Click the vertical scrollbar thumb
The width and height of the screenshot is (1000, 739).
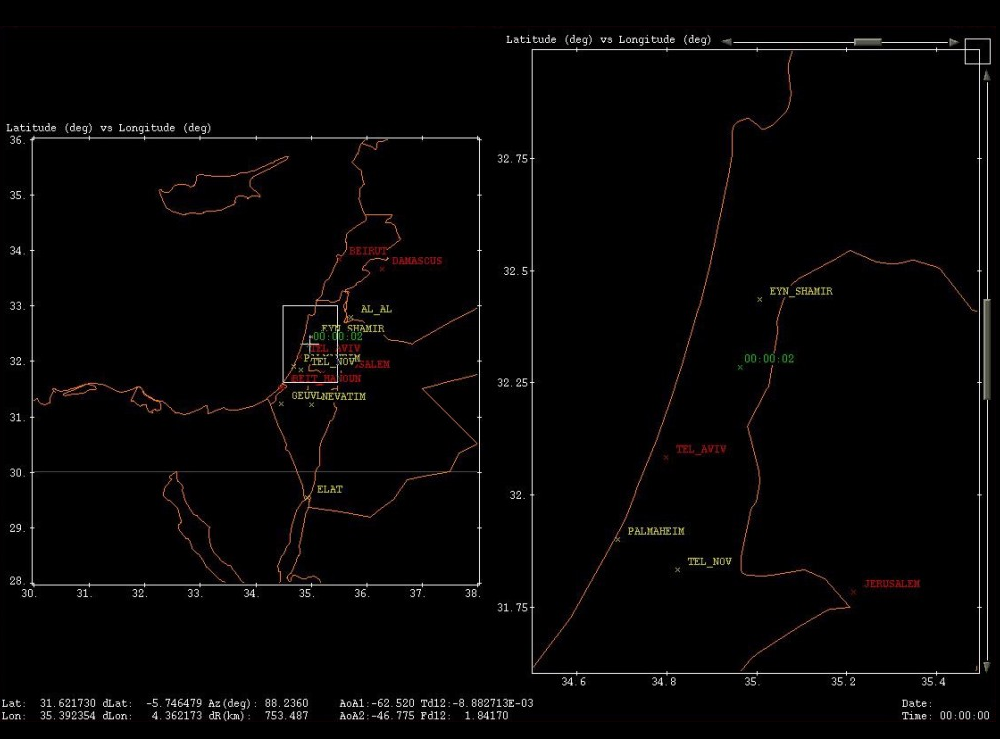(987, 349)
